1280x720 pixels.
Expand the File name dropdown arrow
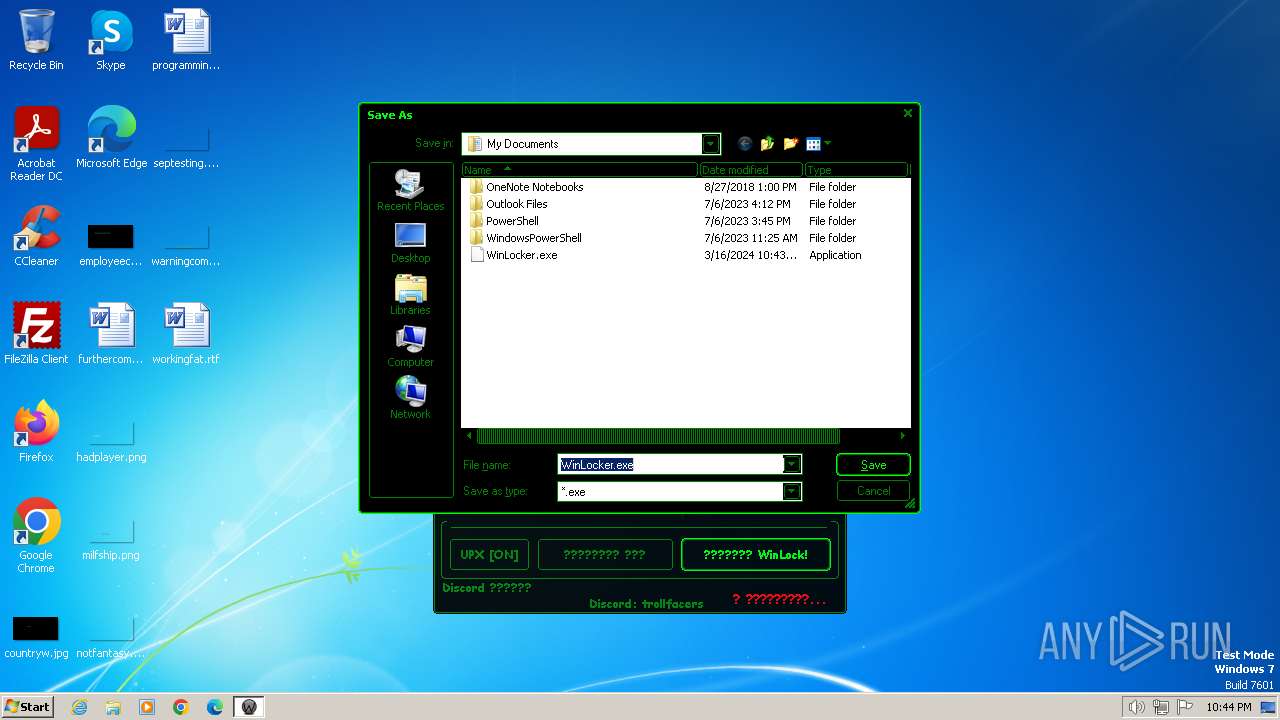point(792,464)
